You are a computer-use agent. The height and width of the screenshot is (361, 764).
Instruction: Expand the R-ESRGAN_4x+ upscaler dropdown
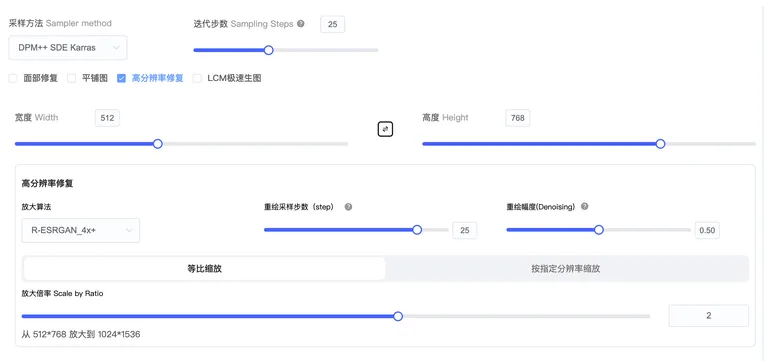click(x=81, y=230)
